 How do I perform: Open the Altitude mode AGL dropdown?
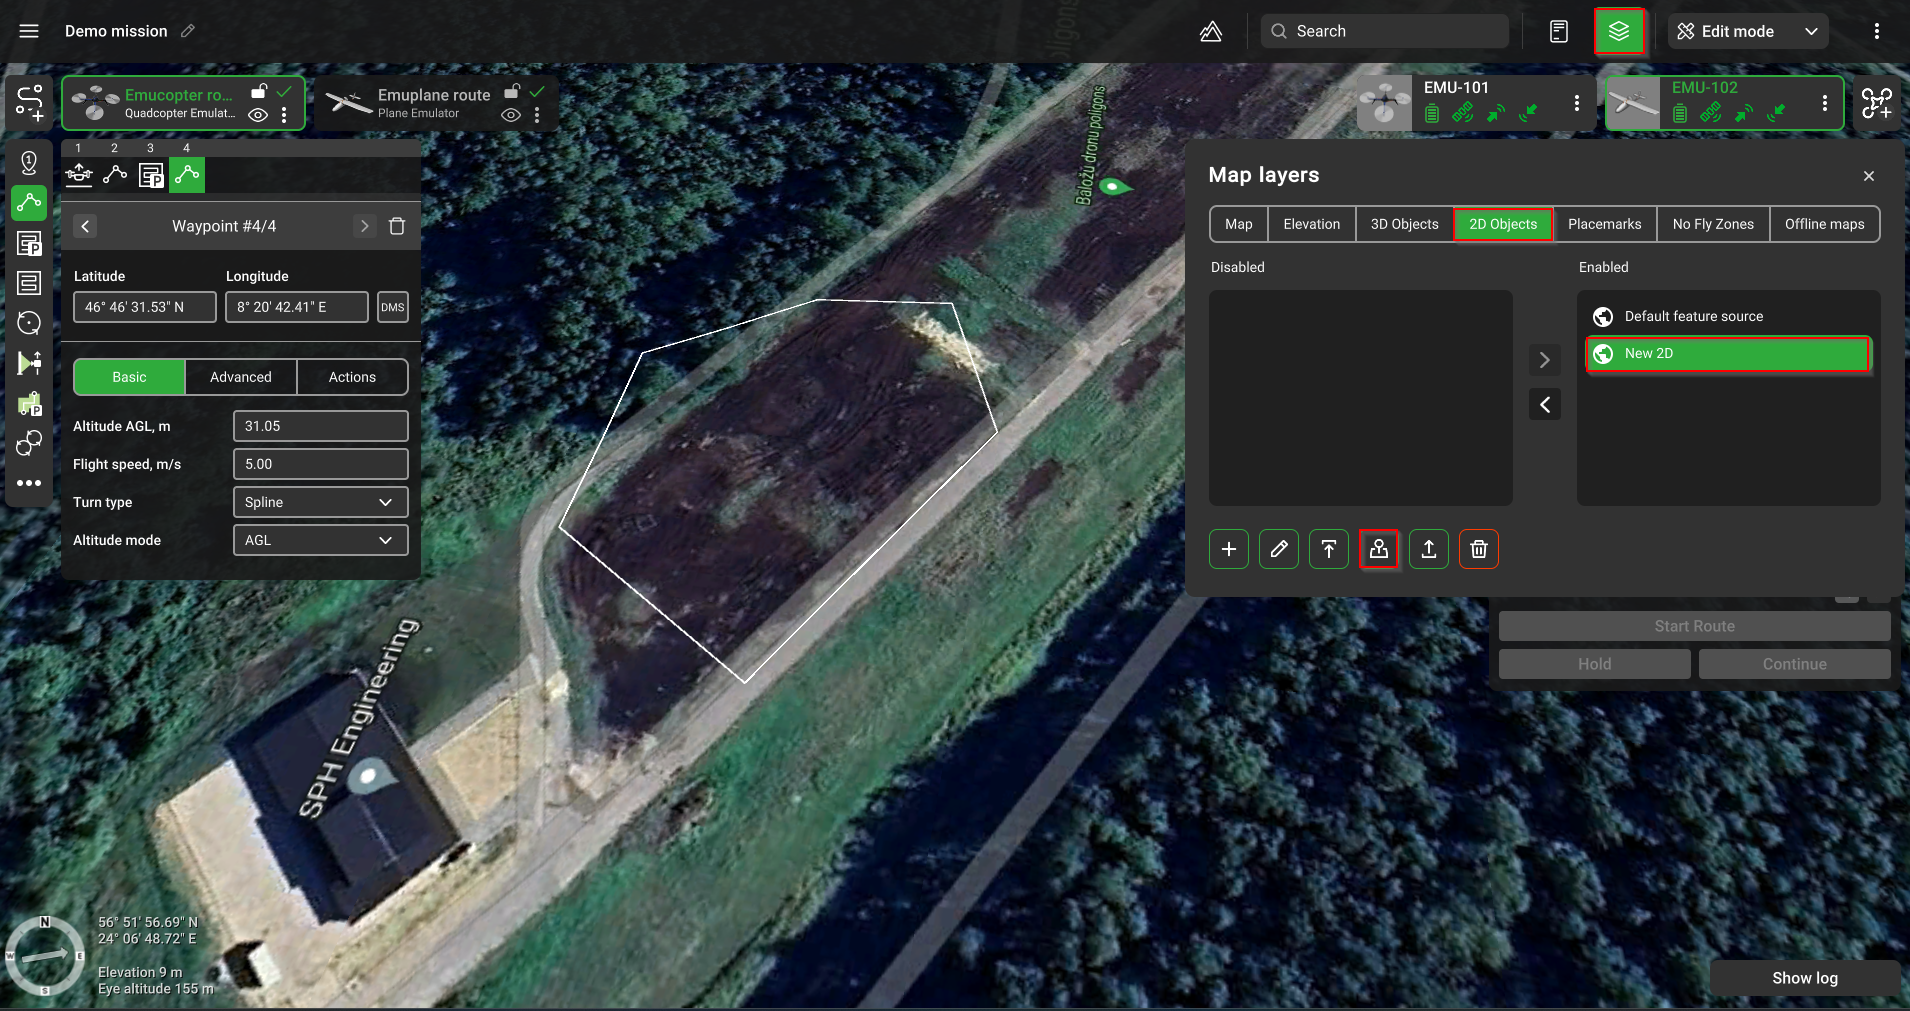[320, 540]
